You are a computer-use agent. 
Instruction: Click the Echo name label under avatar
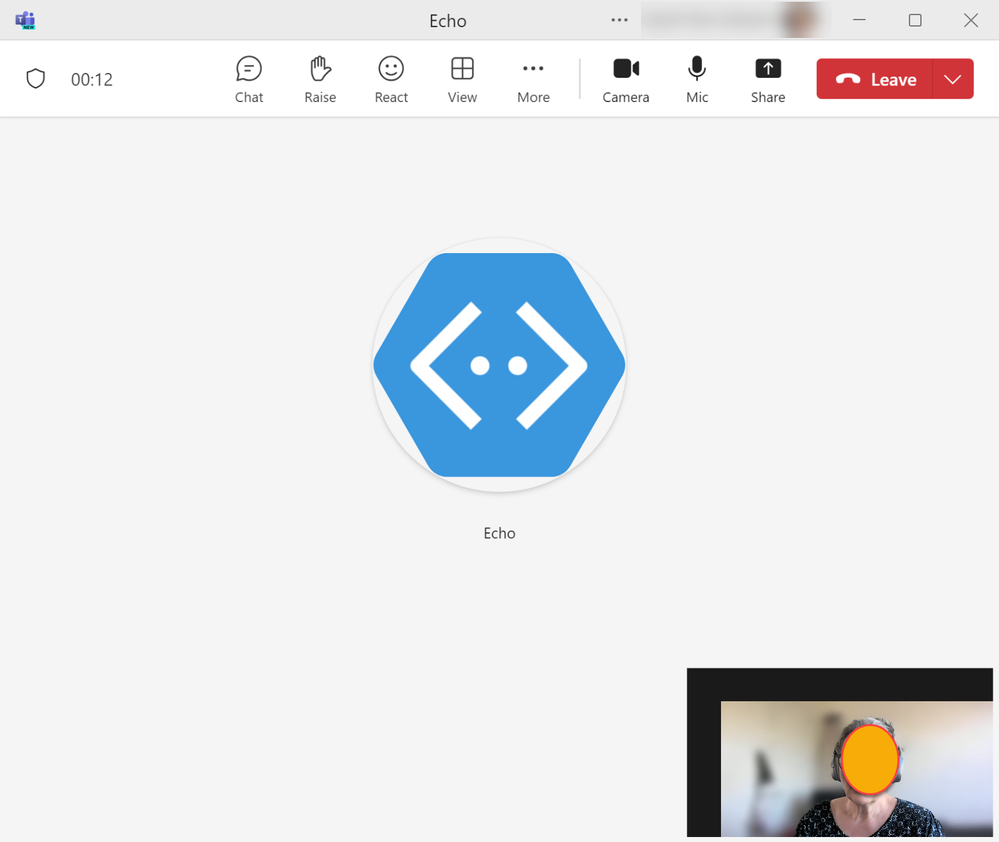499,533
